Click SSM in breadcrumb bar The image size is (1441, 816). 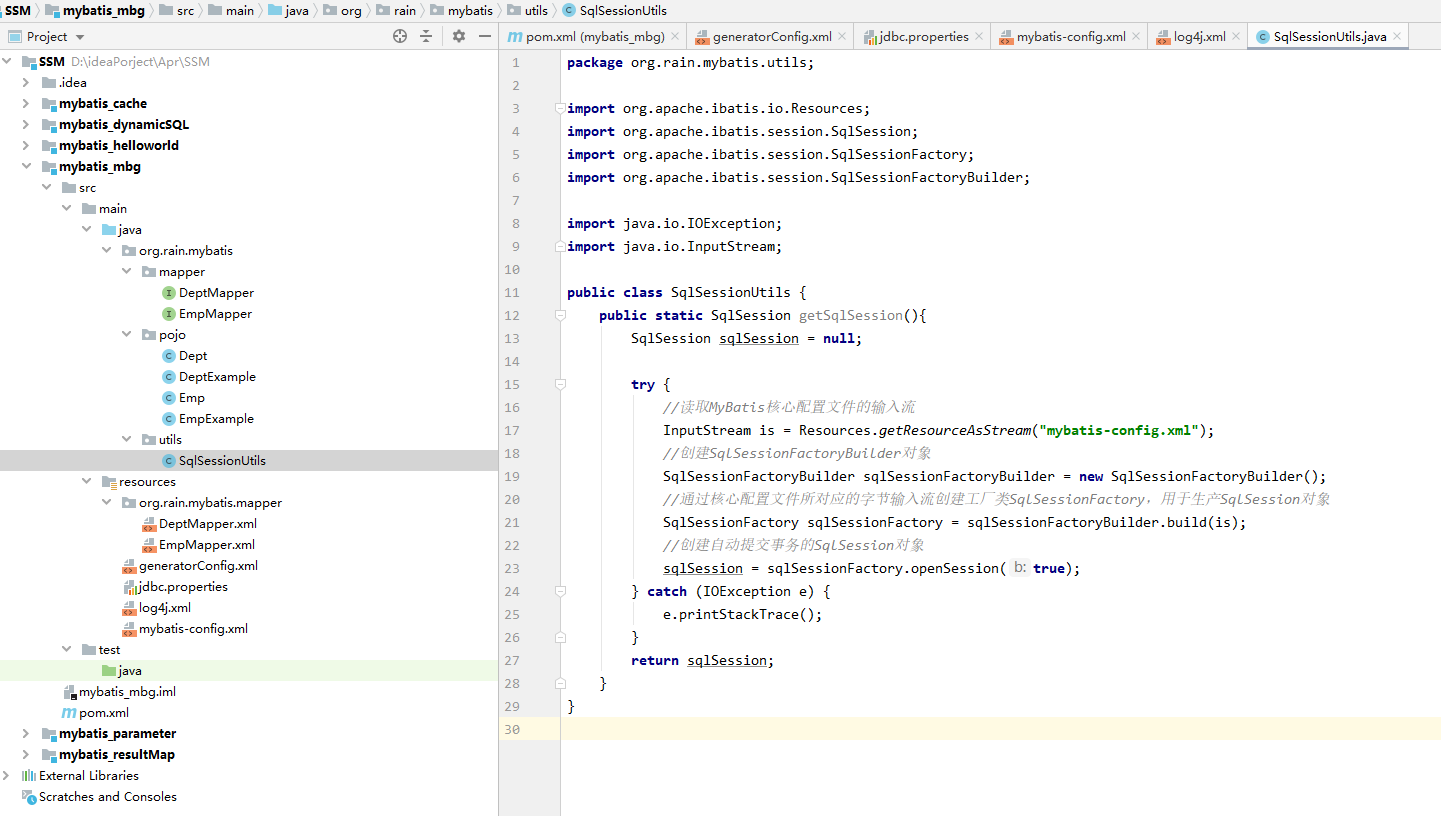click(x=18, y=10)
